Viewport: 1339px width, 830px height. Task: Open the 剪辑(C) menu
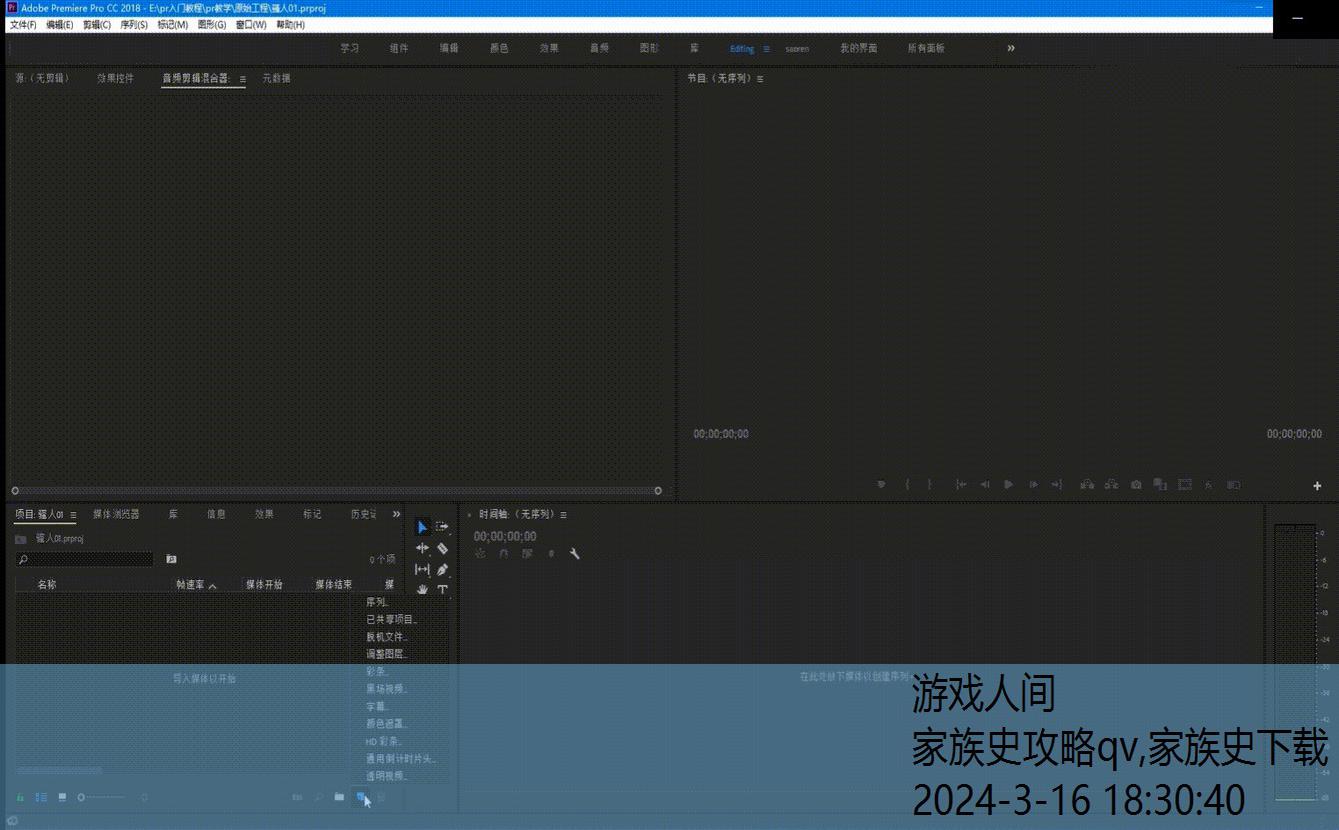[x=97, y=25]
